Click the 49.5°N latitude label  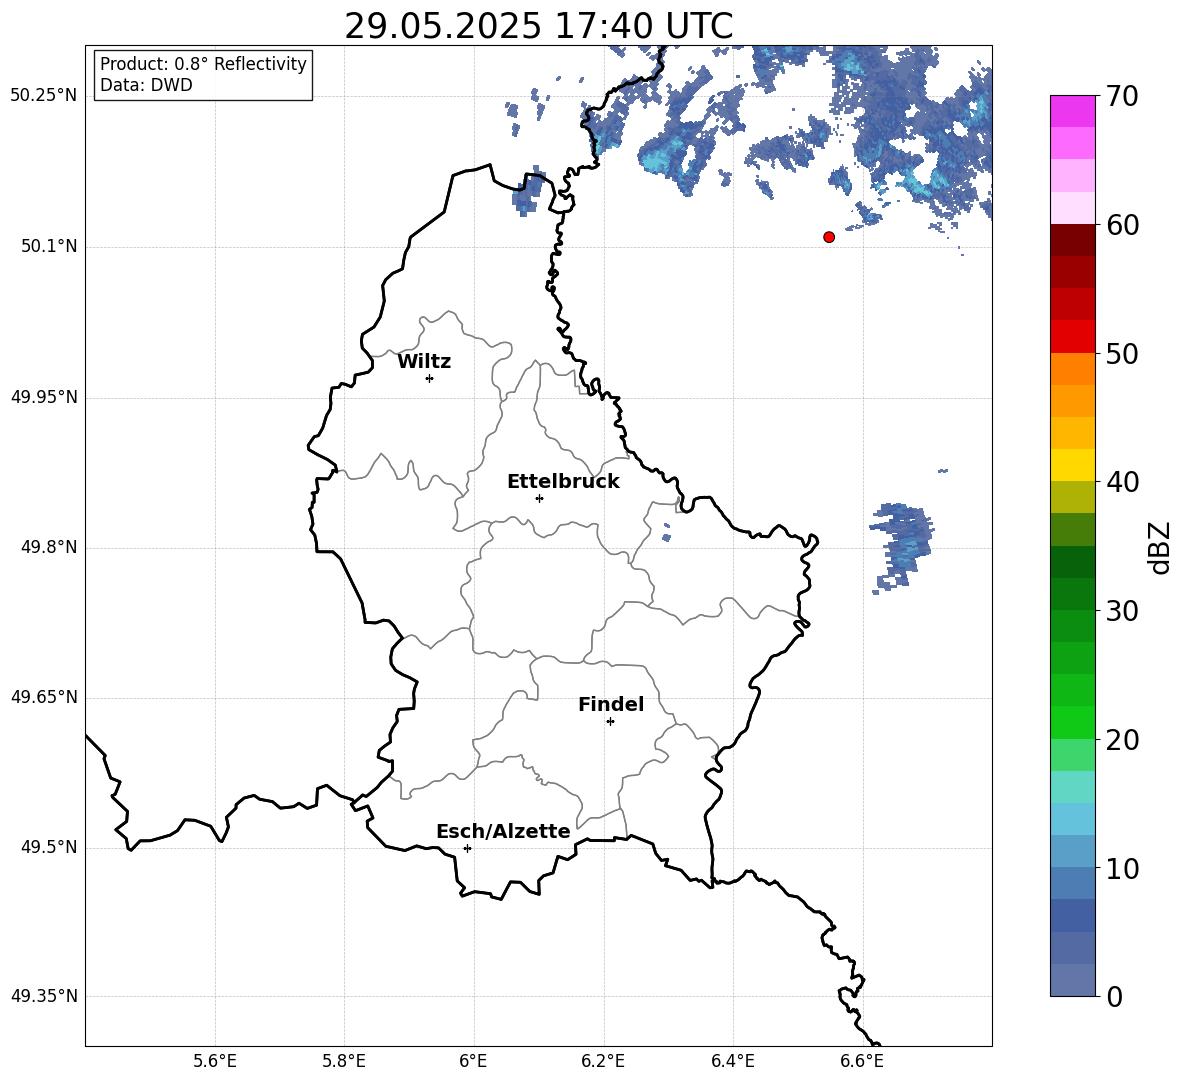[x=49, y=847]
